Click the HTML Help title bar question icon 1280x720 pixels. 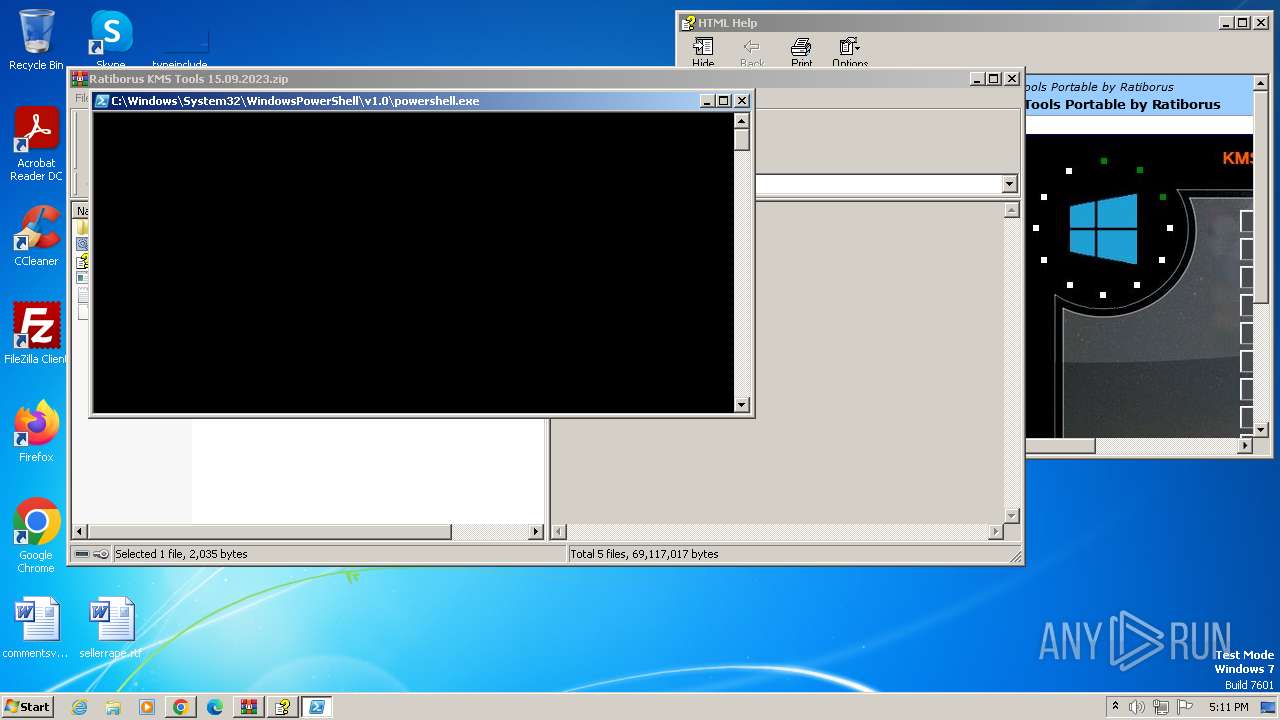pos(688,23)
